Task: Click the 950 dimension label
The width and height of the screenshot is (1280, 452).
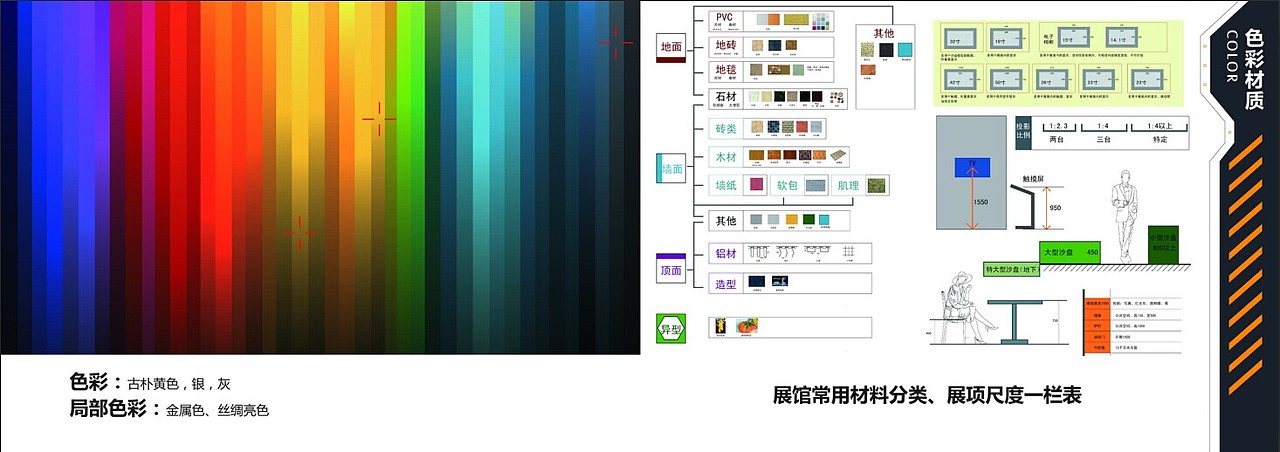Action: 1057,209
